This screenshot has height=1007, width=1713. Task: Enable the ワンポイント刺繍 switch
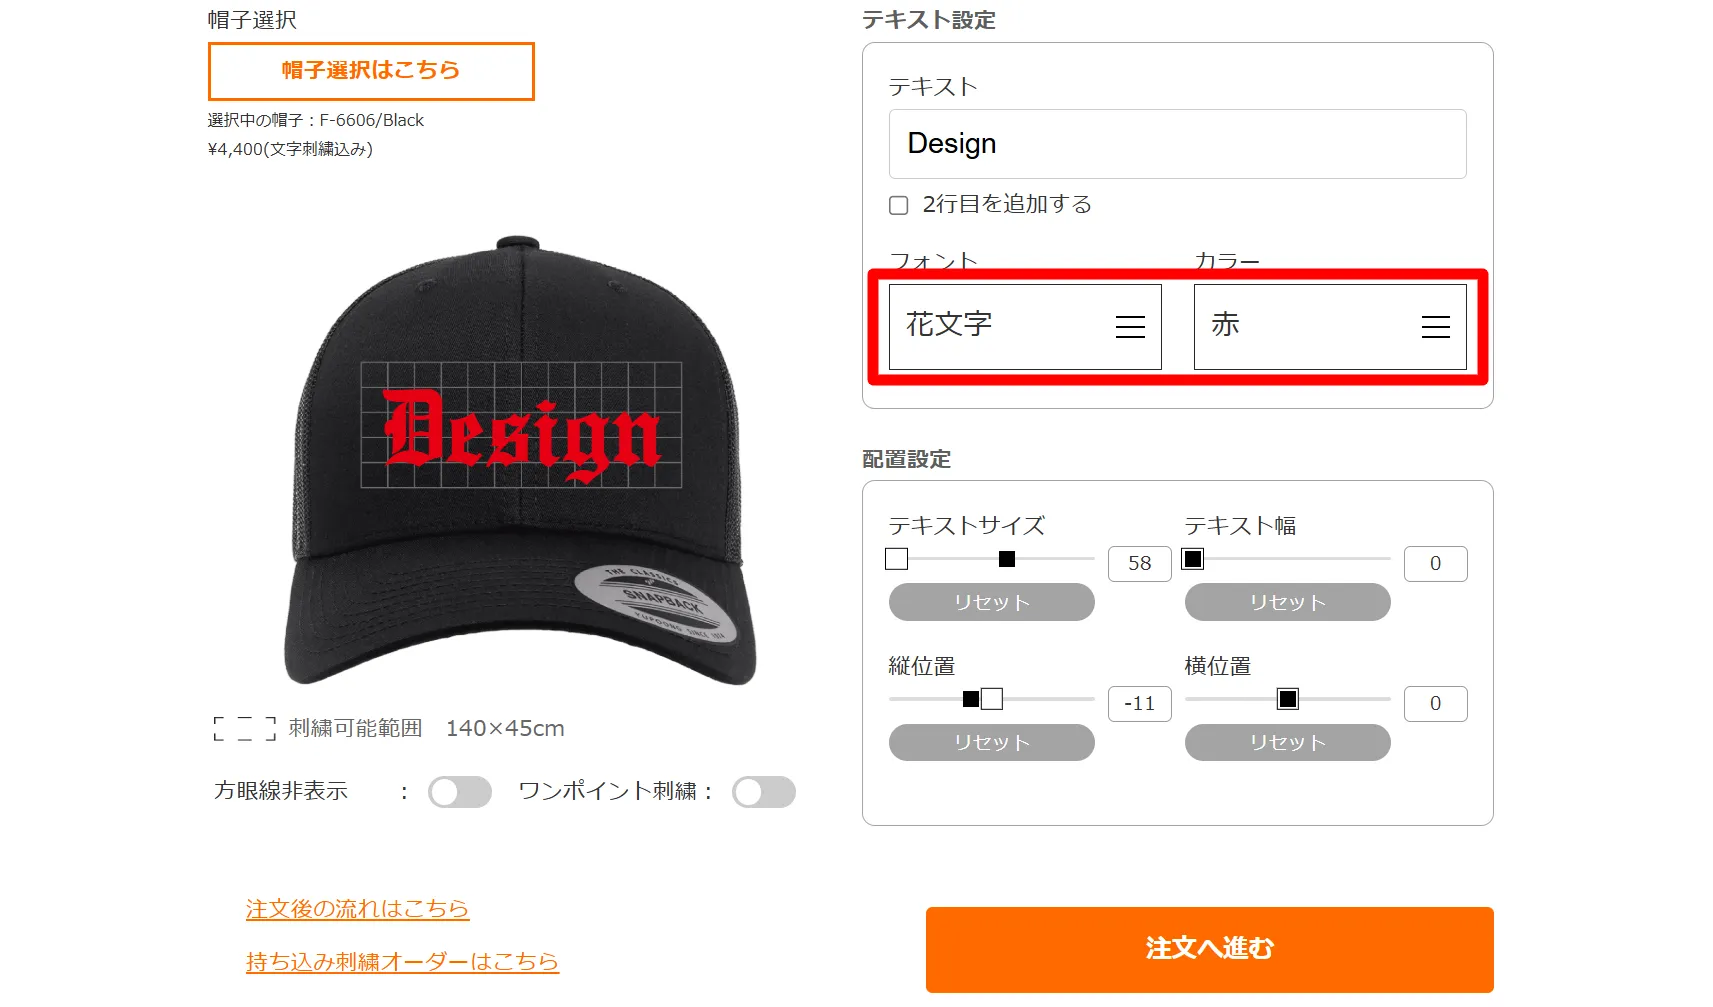[763, 792]
